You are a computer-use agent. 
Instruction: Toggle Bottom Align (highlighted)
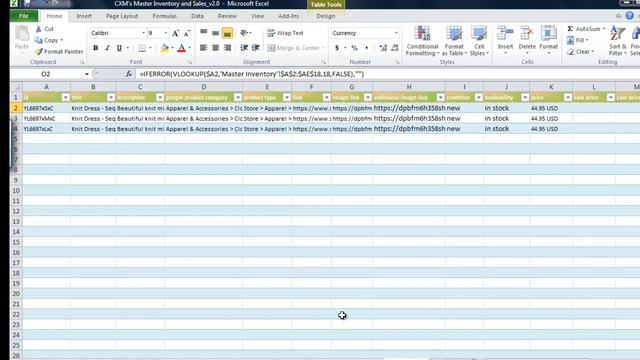click(227, 33)
